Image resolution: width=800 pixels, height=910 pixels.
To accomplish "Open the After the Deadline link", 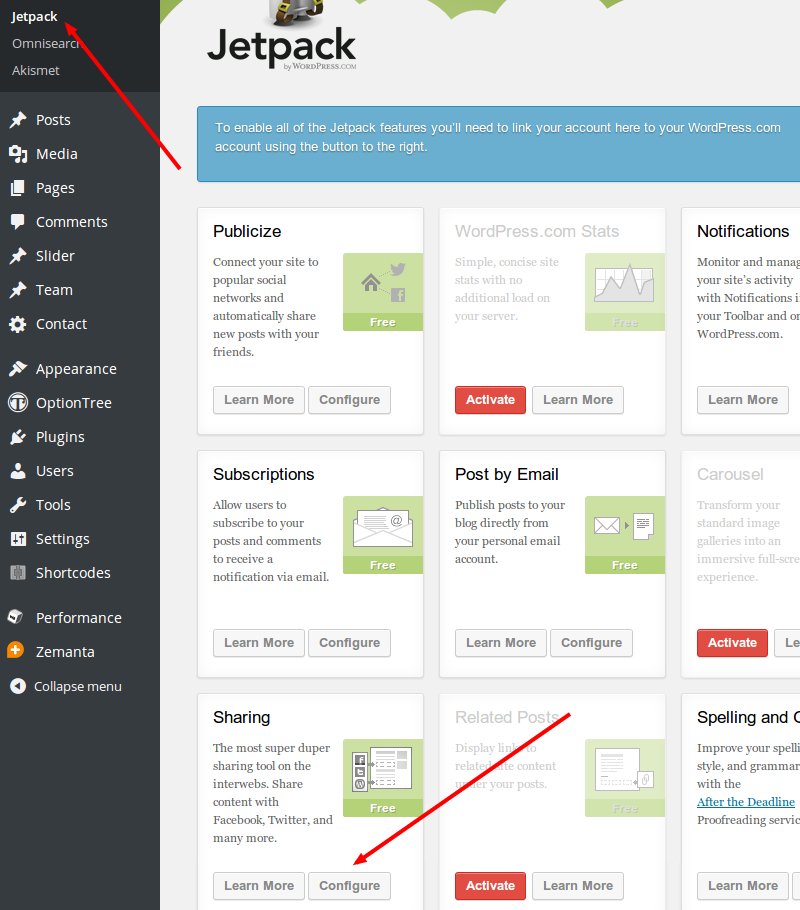I will coord(746,802).
